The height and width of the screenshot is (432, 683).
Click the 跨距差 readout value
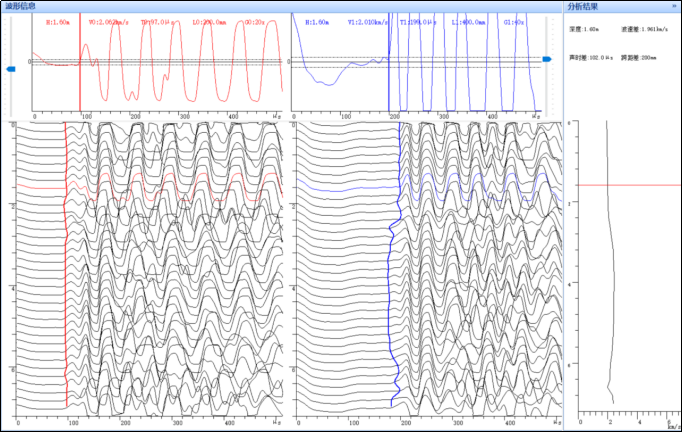pos(642,57)
